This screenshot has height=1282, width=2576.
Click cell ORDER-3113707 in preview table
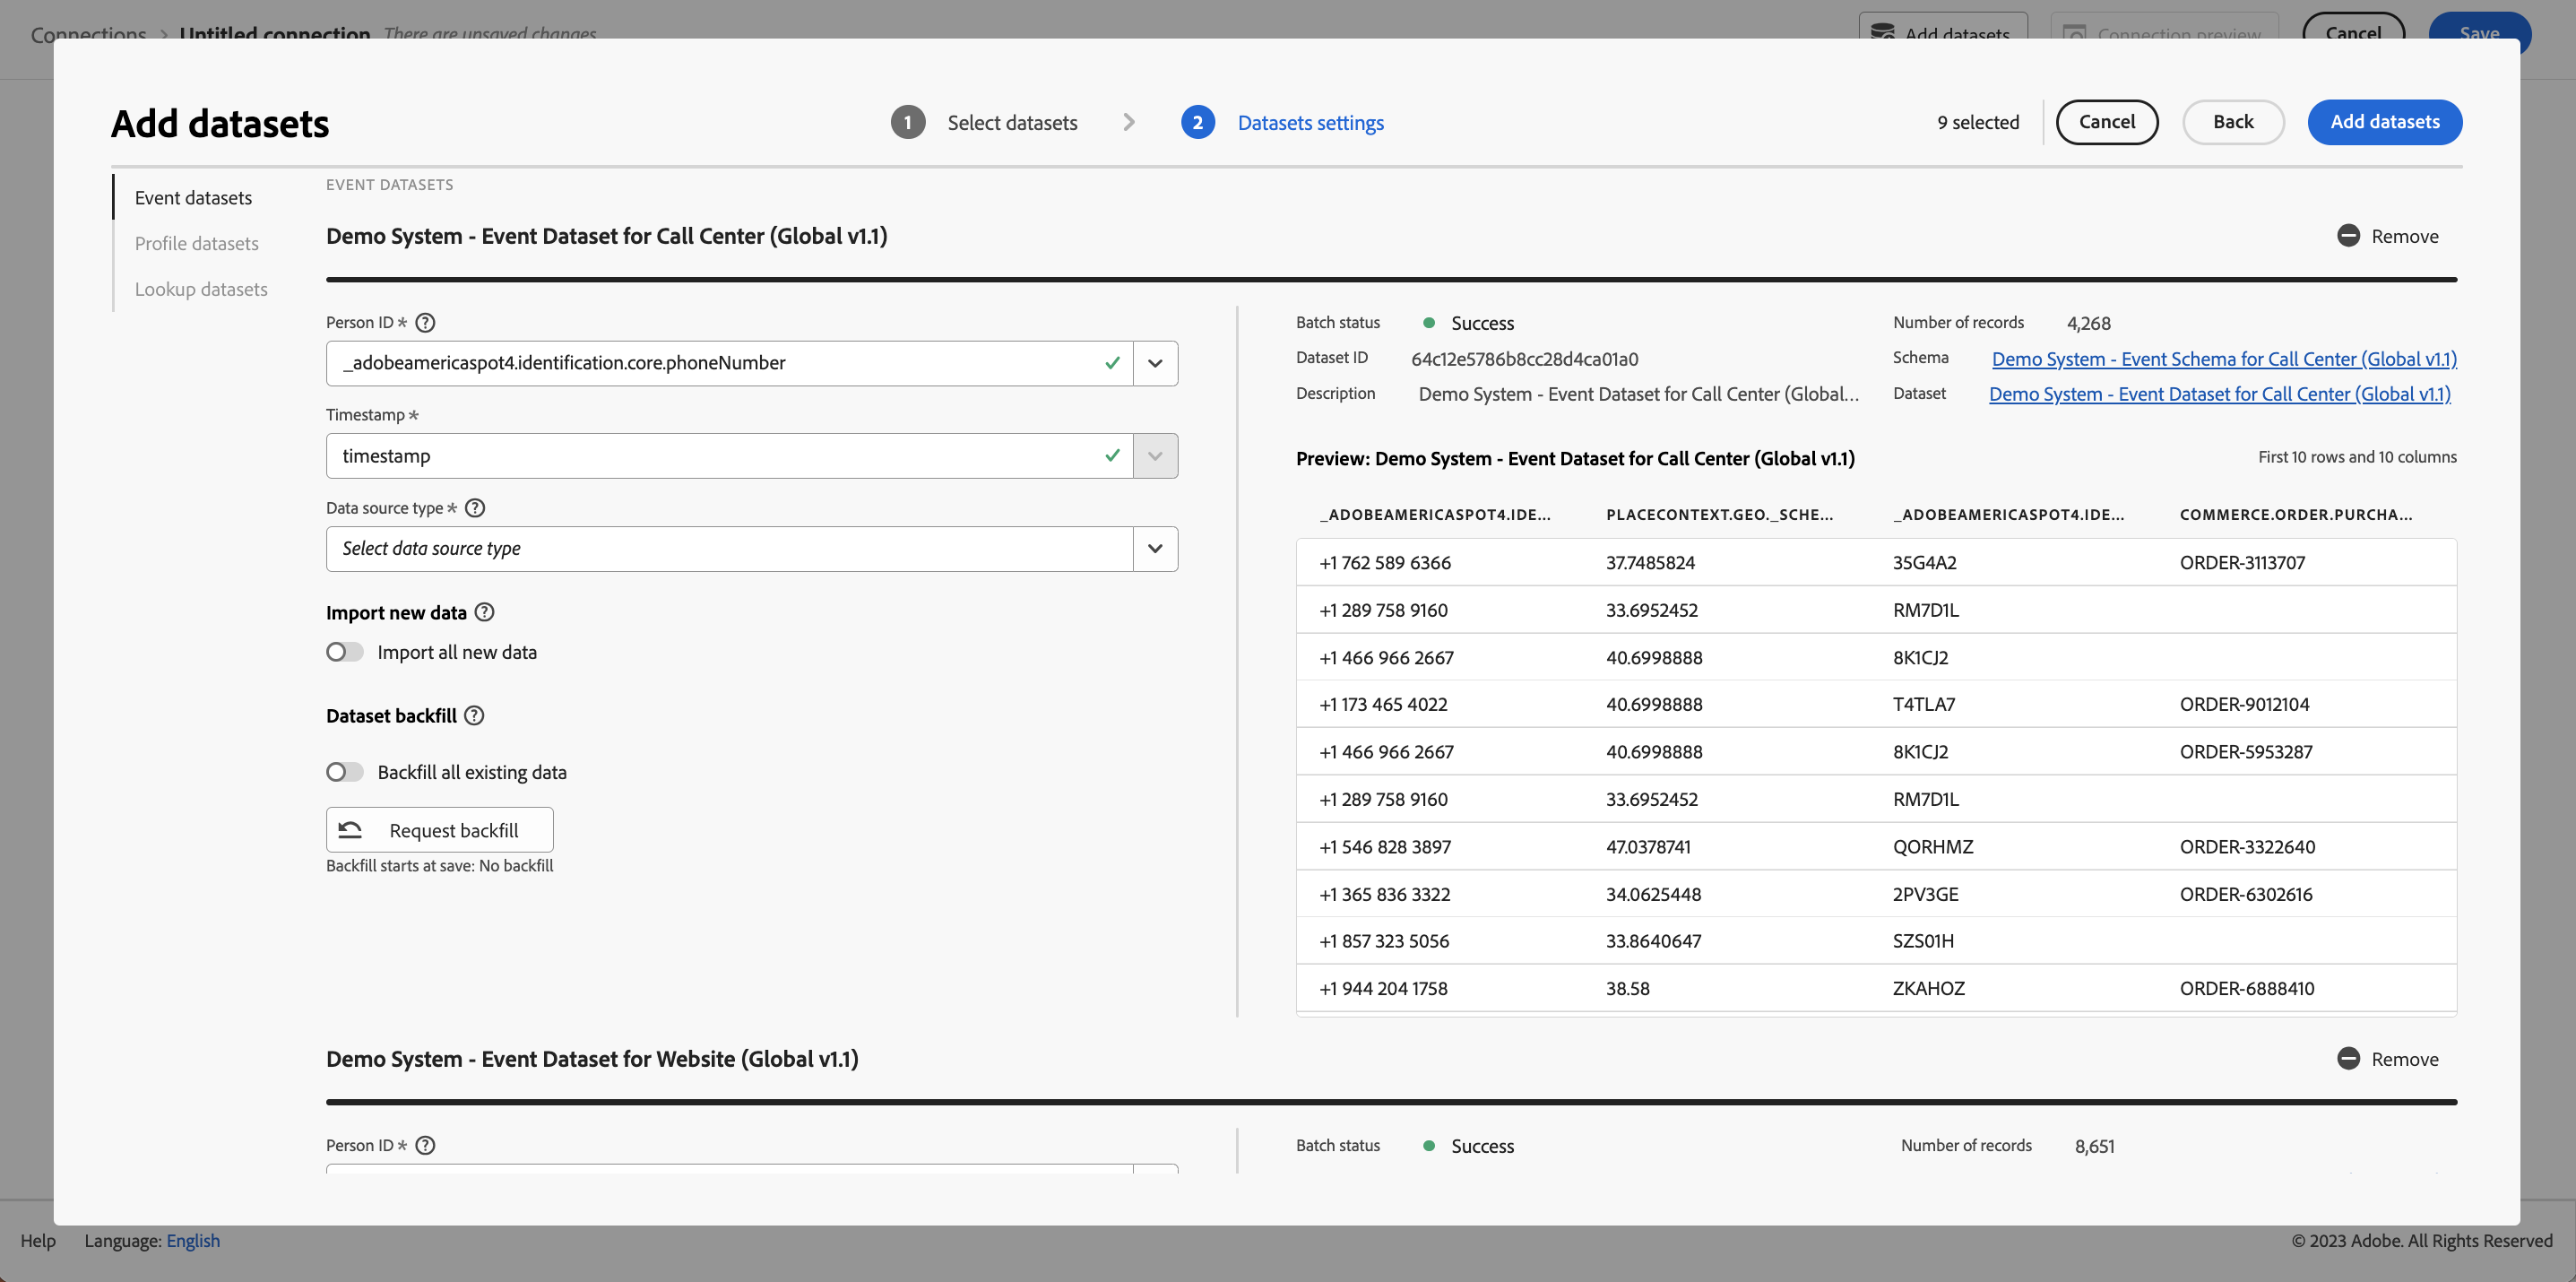[2242, 562]
